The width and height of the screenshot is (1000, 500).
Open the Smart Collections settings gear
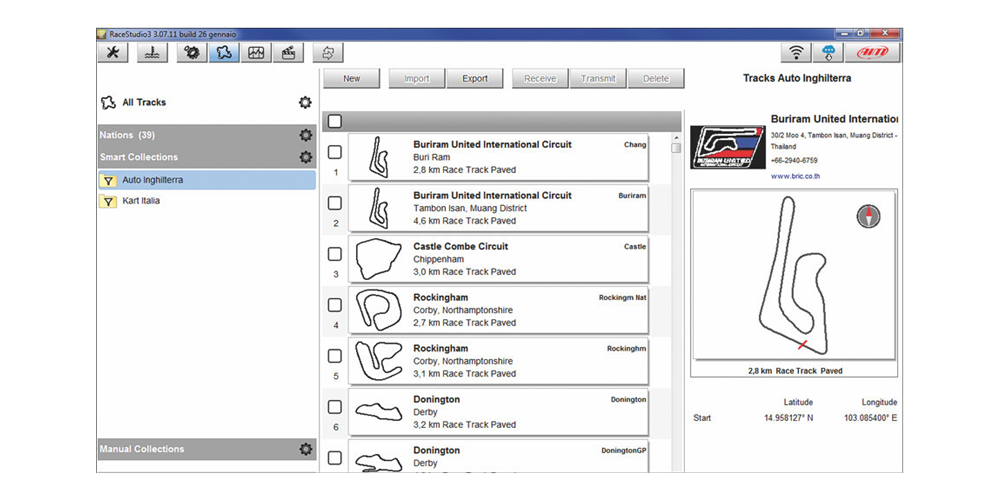tap(305, 157)
